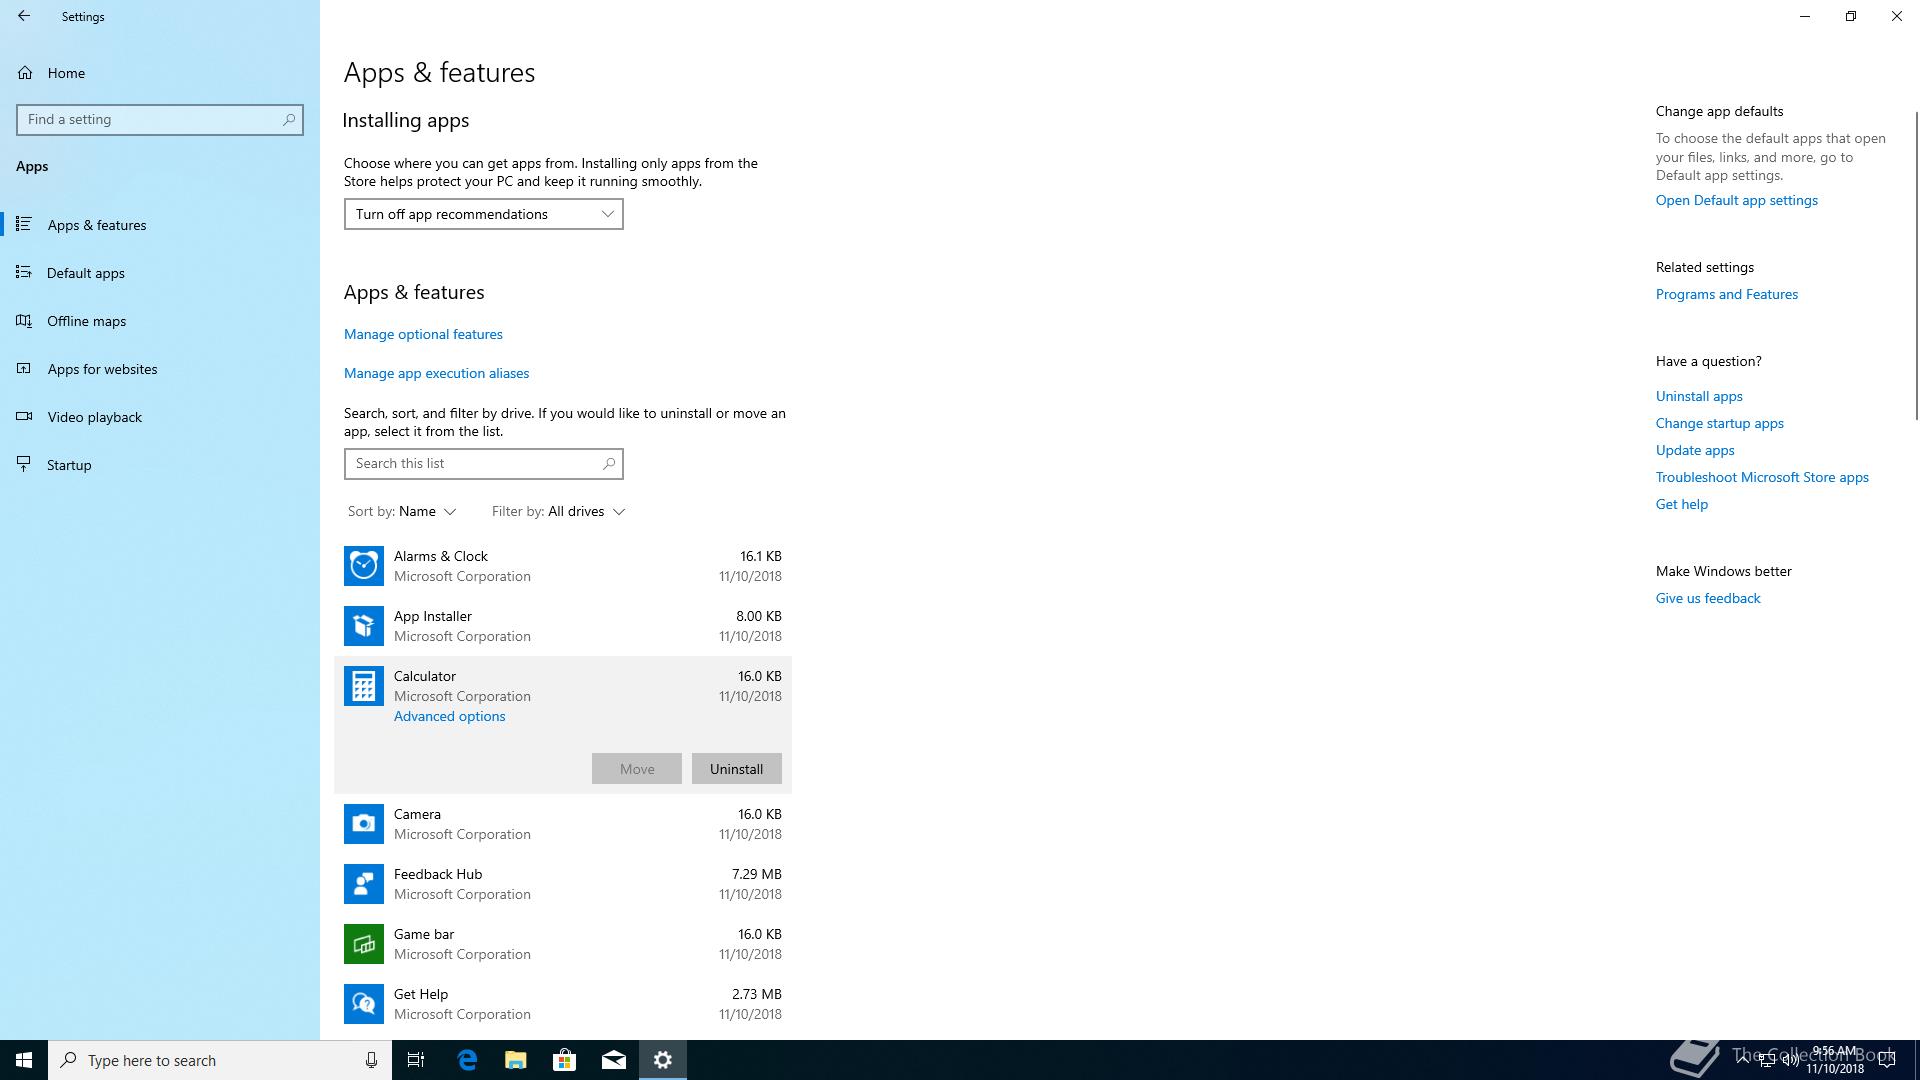Image resolution: width=1920 pixels, height=1080 pixels.
Task: Click the Camera app icon
Action: [x=364, y=824]
